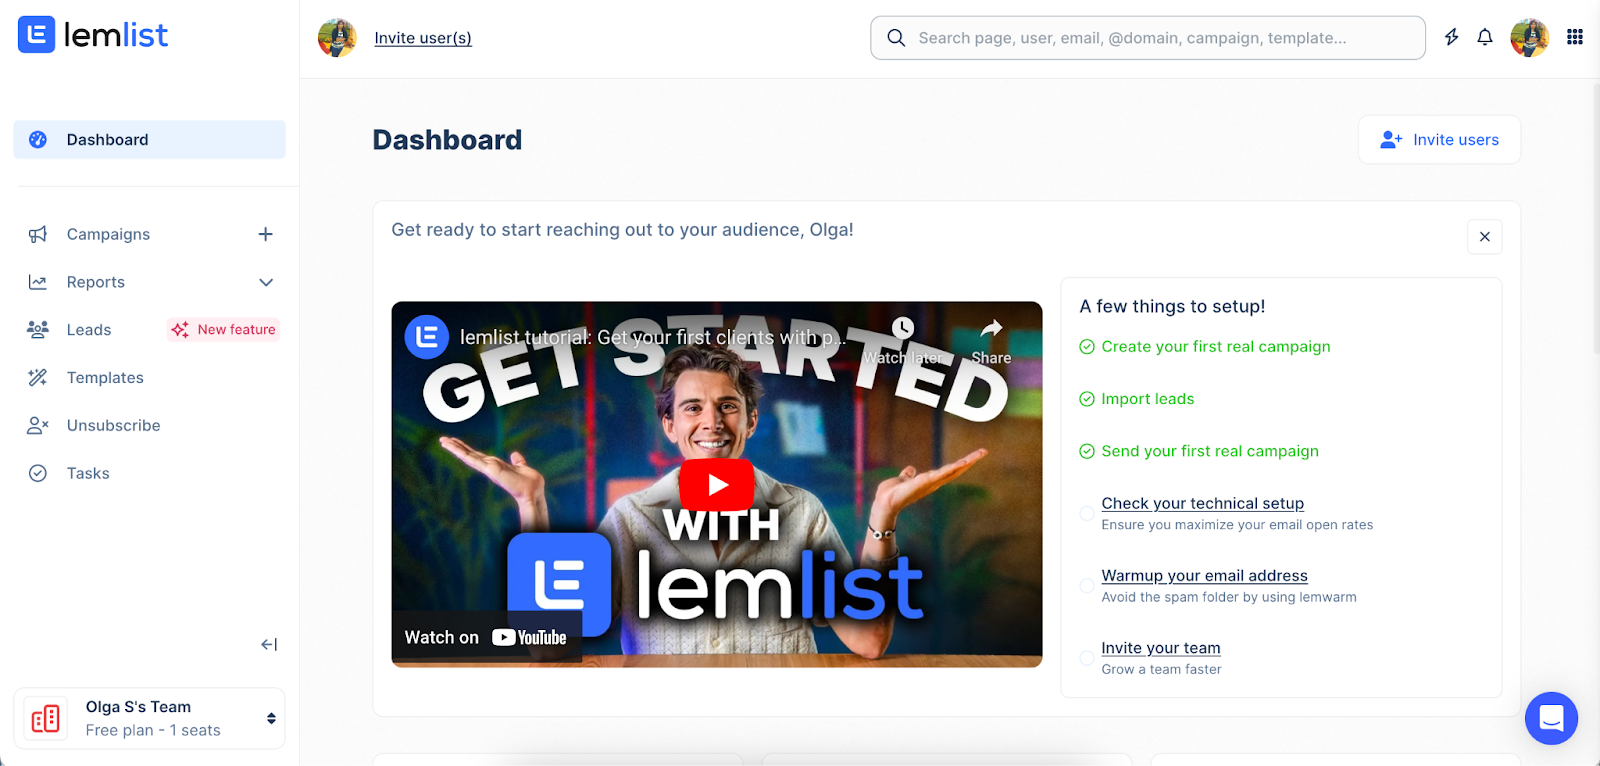The width and height of the screenshot is (1600, 766).
Task: Select the Templates magic-wand icon
Action: [37, 377]
